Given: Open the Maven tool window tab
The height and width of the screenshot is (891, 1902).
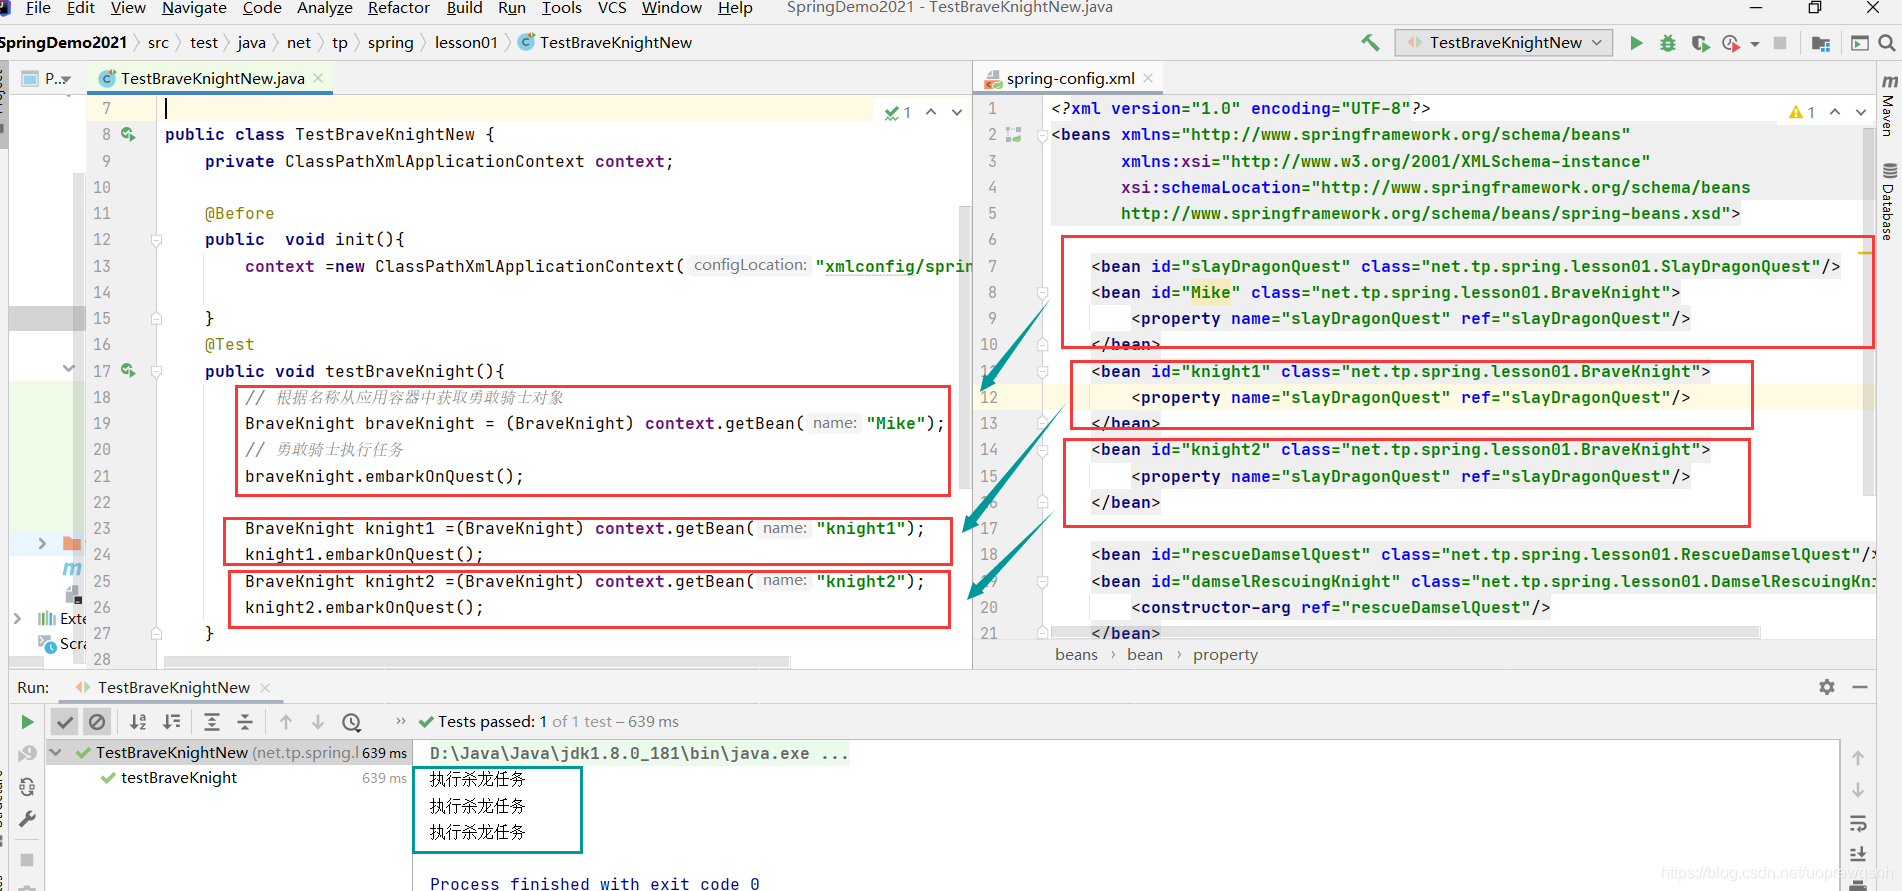Looking at the screenshot, I should [x=1889, y=105].
